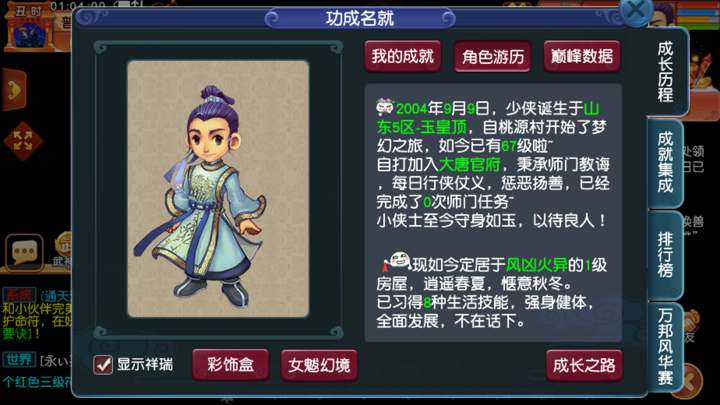Click the character portrait card
Image resolution: width=720 pixels, height=405 pixels.
click(x=218, y=189)
